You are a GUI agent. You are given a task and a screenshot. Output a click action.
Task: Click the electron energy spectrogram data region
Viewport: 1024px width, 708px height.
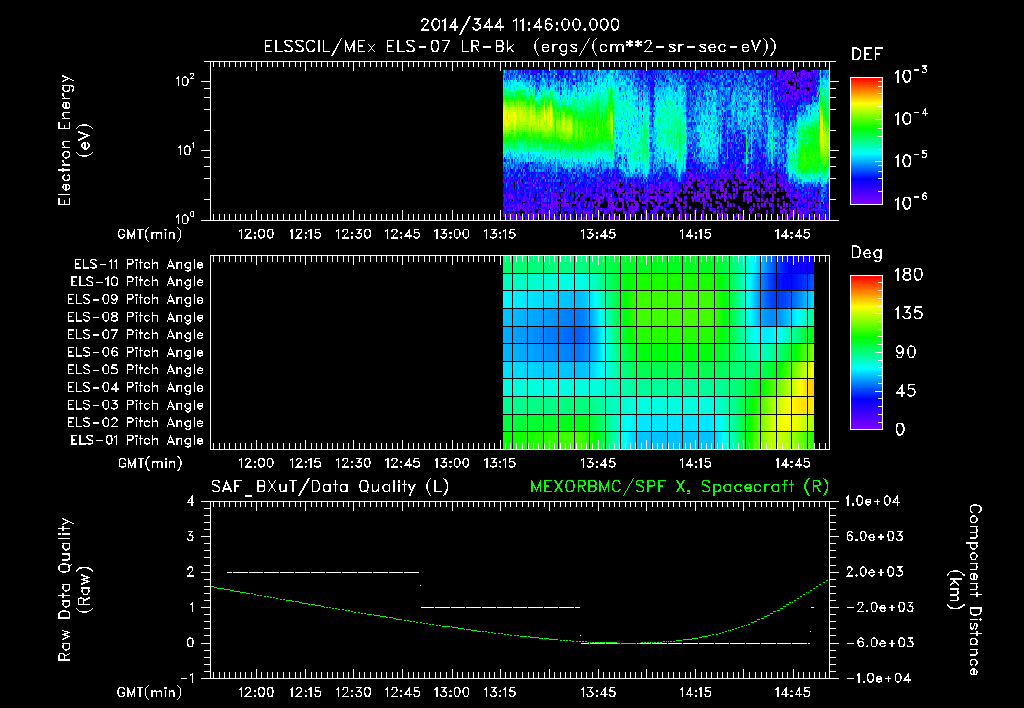[665, 144]
